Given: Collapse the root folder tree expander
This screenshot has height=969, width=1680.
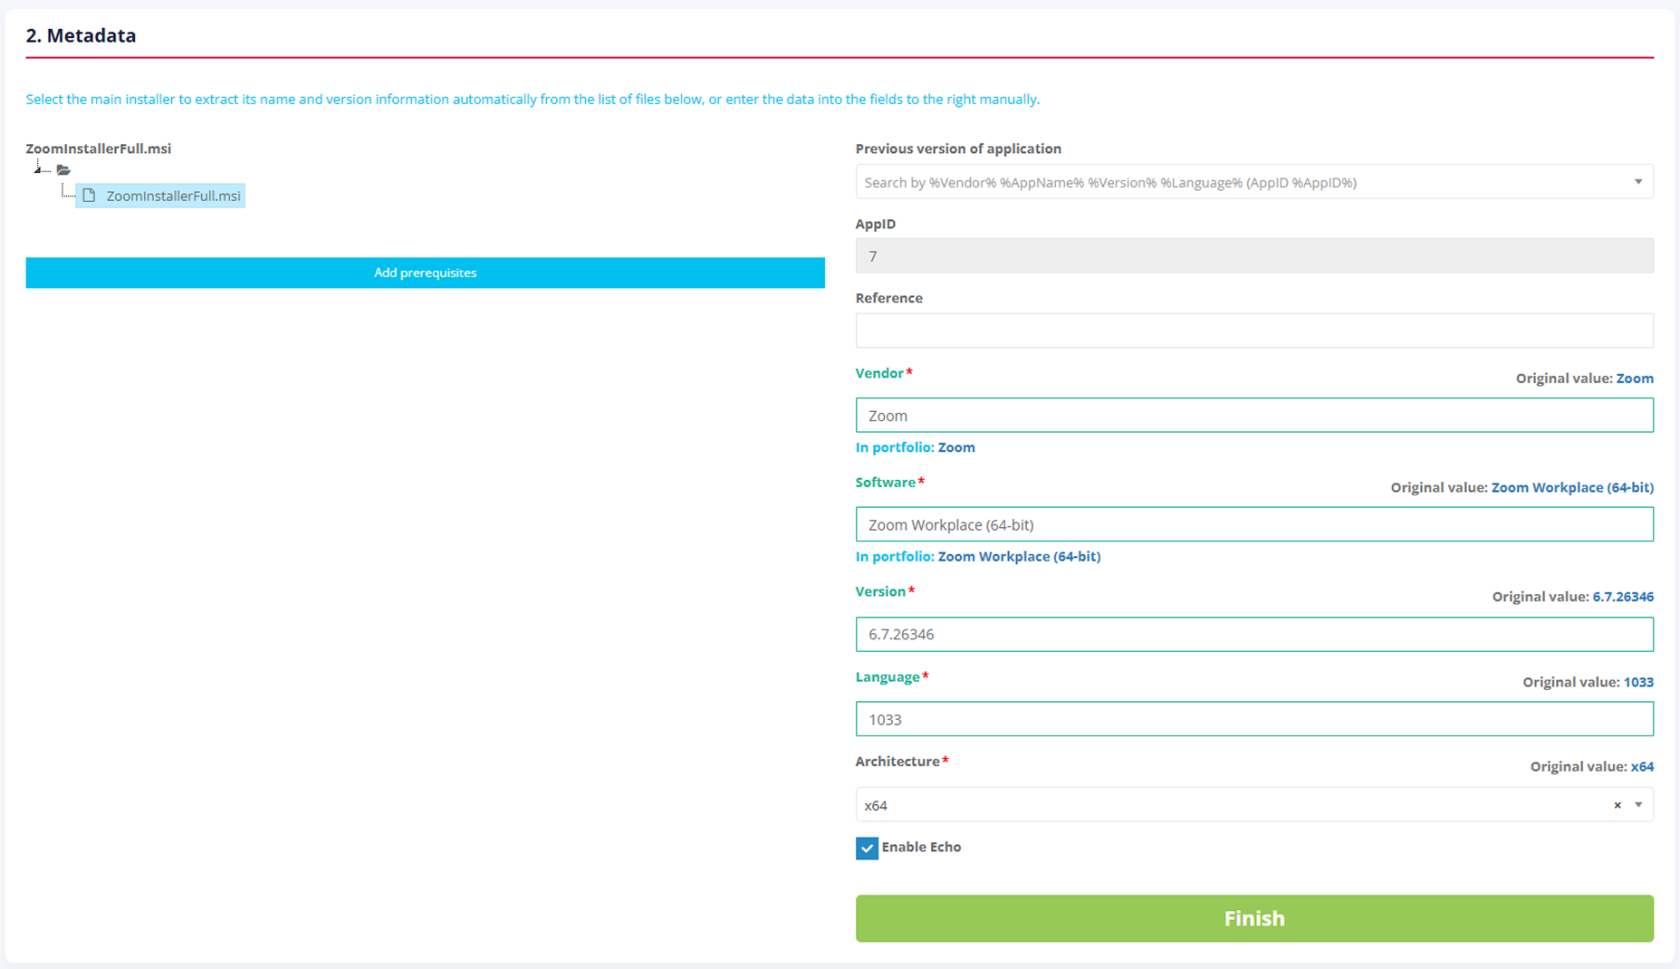Looking at the screenshot, I should point(38,168).
